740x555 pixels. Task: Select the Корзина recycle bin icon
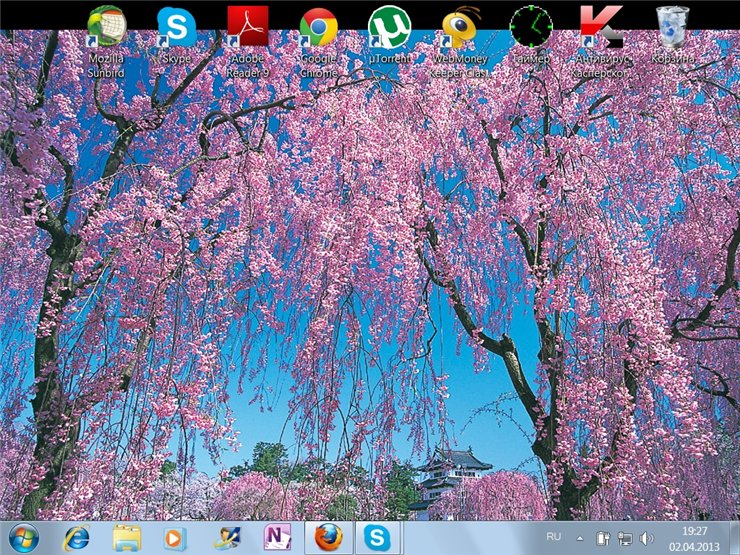click(x=672, y=27)
